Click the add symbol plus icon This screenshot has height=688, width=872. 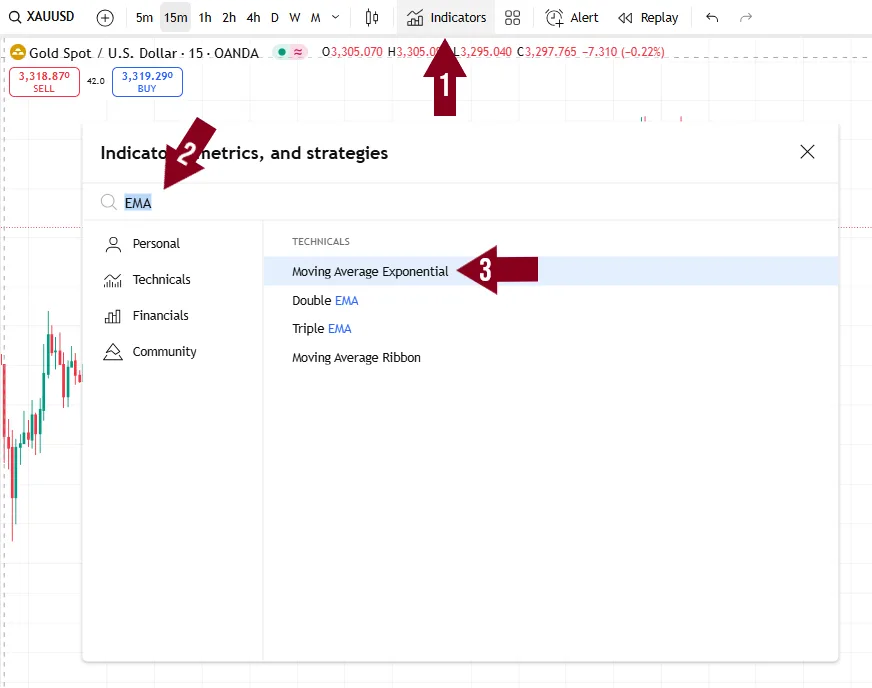(x=105, y=17)
